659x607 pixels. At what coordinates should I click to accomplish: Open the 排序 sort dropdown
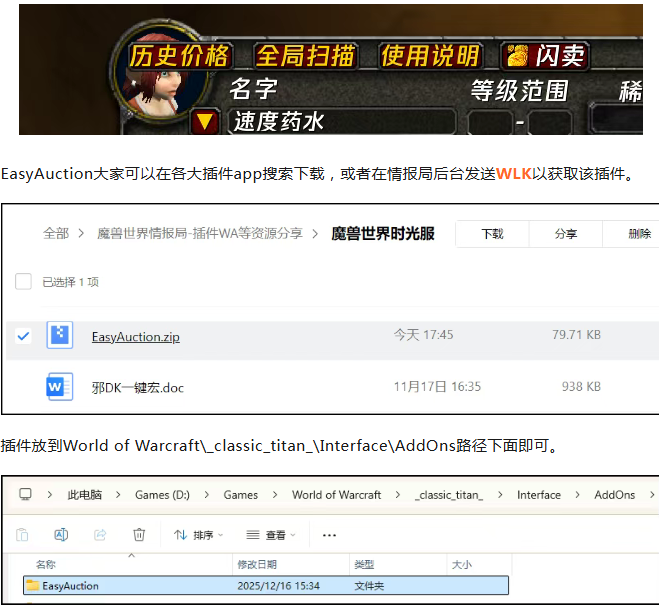tap(198, 535)
